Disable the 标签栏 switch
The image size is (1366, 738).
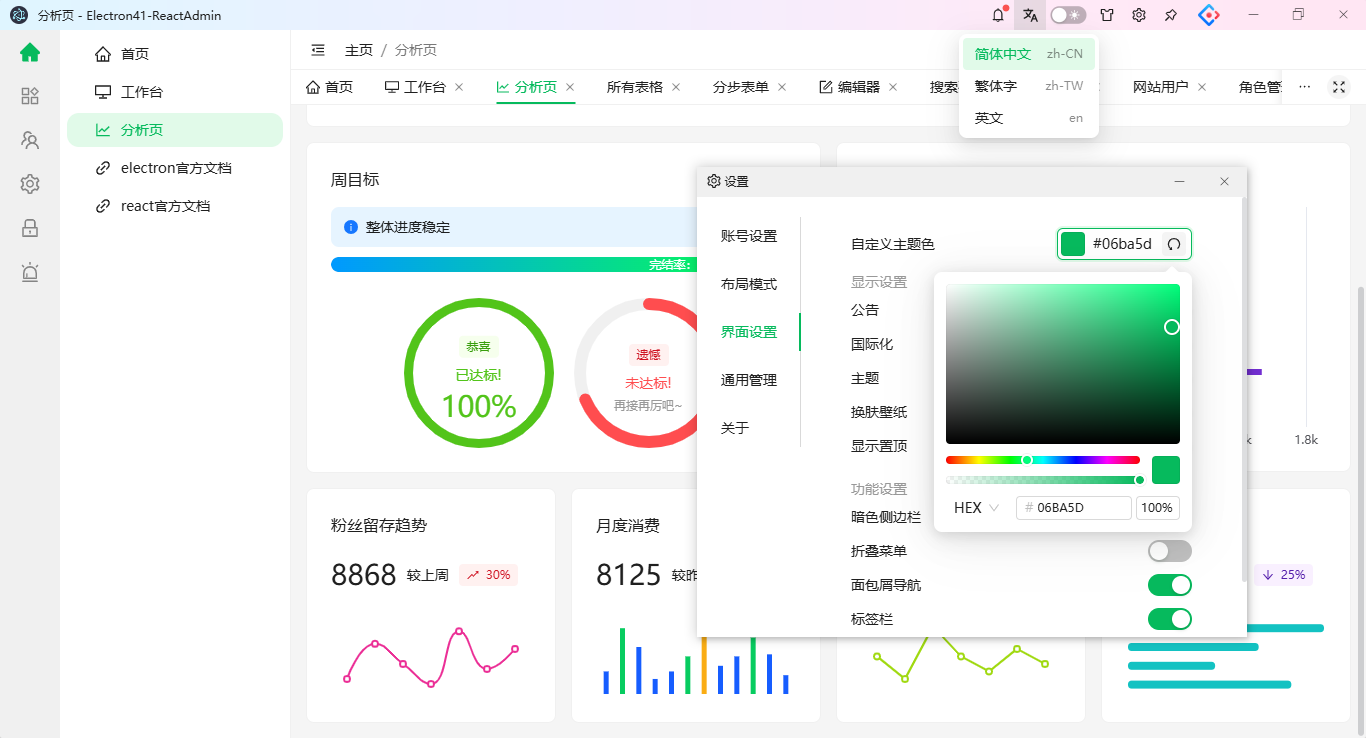(x=1170, y=619)
